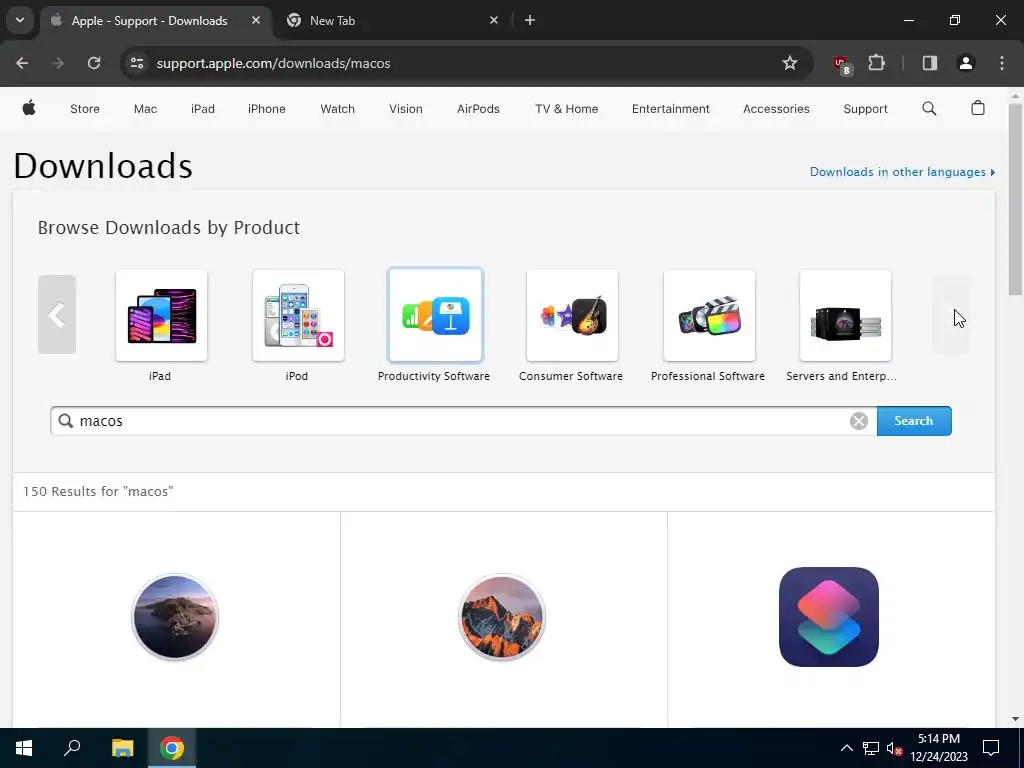Click into the macos search input field
This screenshot has height=768, width=1024.
464,421
